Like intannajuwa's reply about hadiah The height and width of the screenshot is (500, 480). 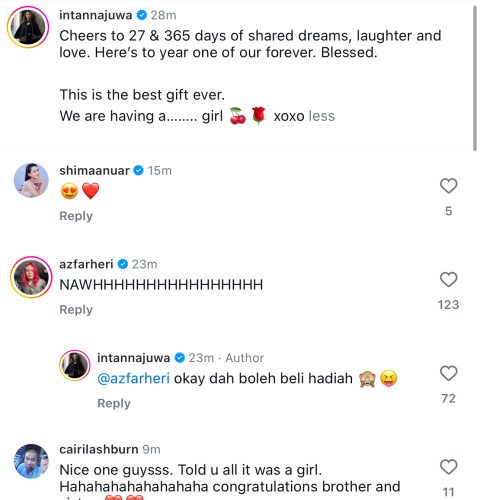(448, 373)
